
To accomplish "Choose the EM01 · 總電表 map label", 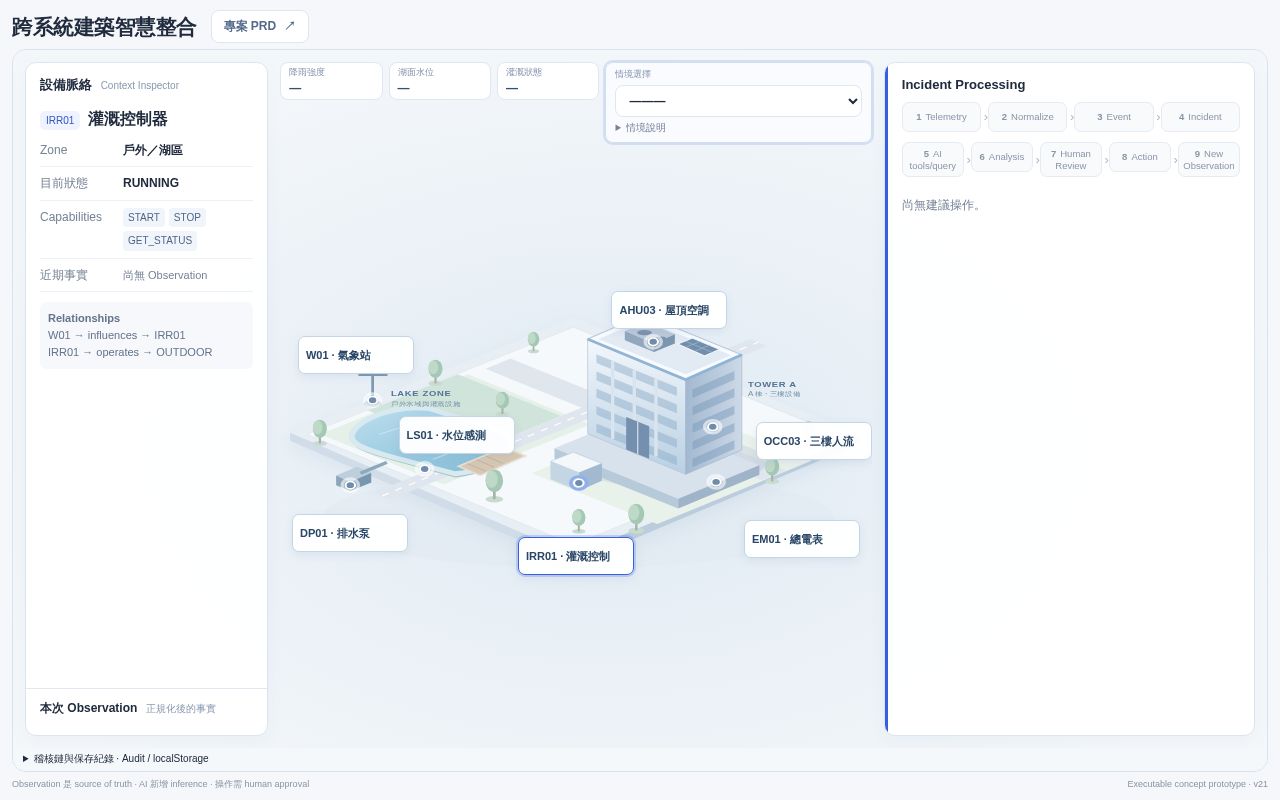I will (802, 539).
